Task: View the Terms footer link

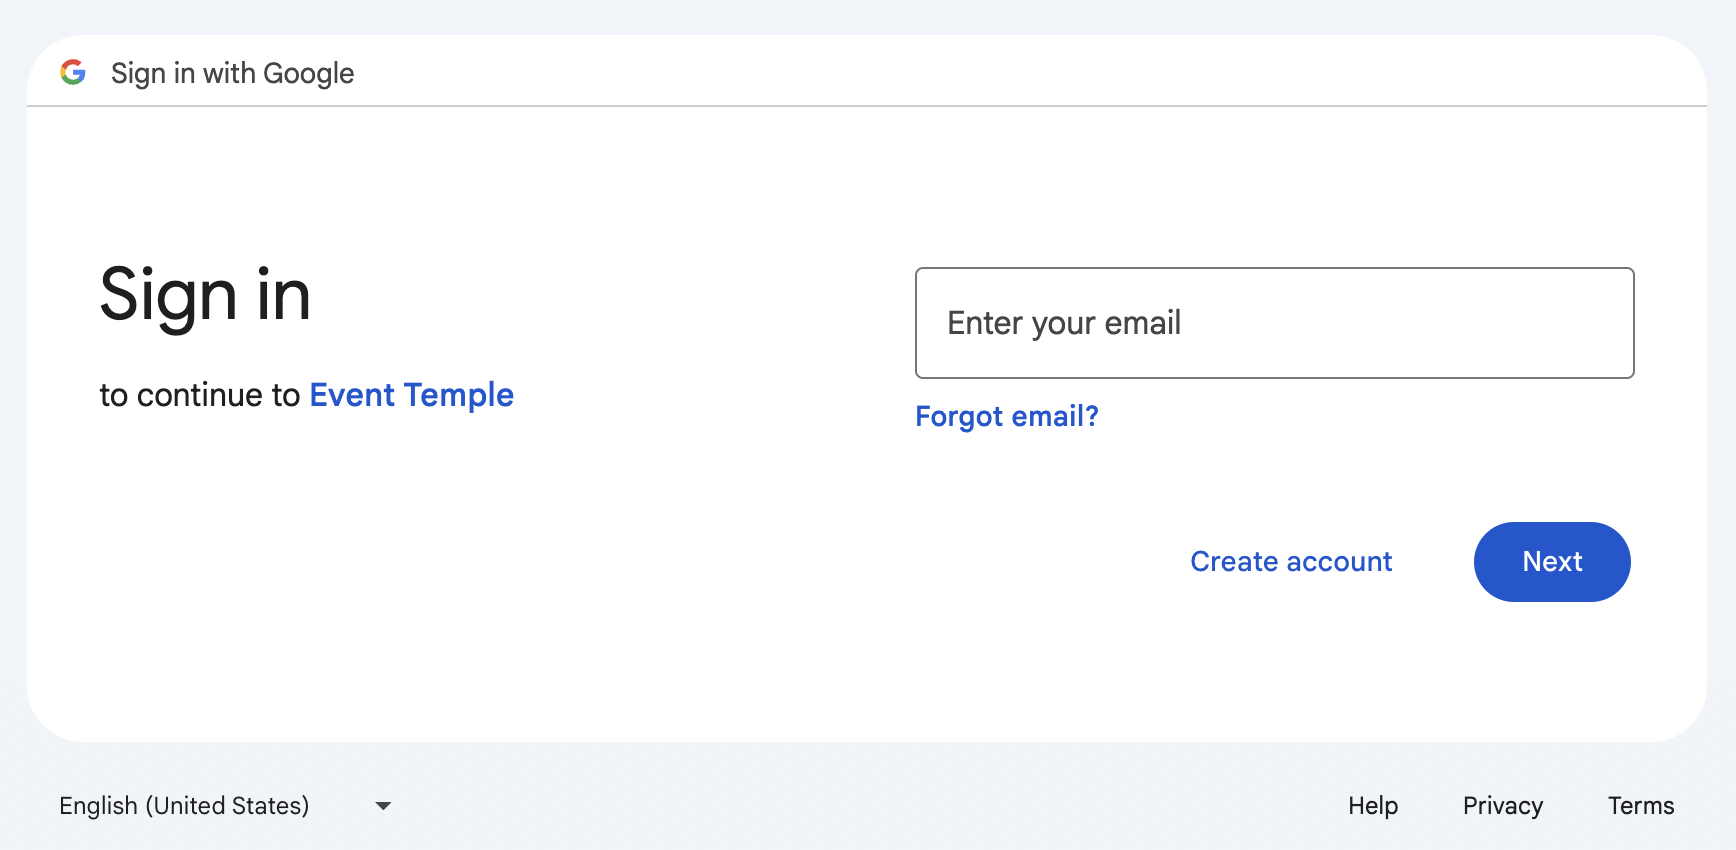Action: click(x=1640, y=806)
